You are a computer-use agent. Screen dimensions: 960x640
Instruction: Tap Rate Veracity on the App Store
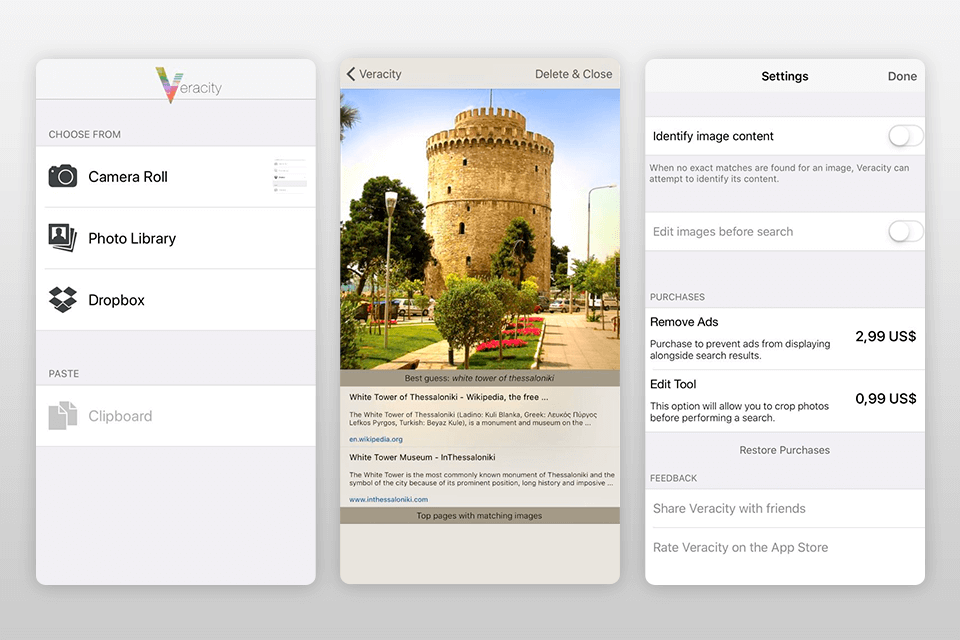coord(740,547)
